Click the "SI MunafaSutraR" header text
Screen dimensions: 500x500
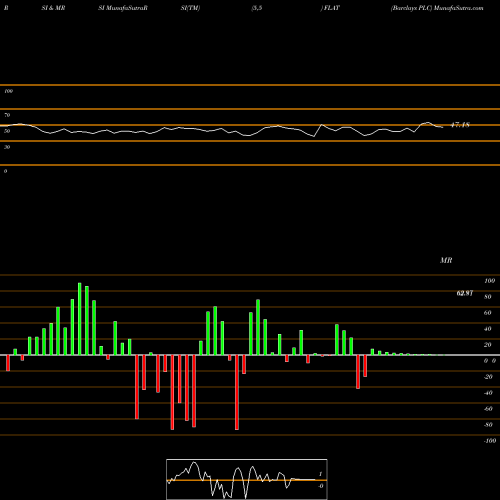point(123,8)
